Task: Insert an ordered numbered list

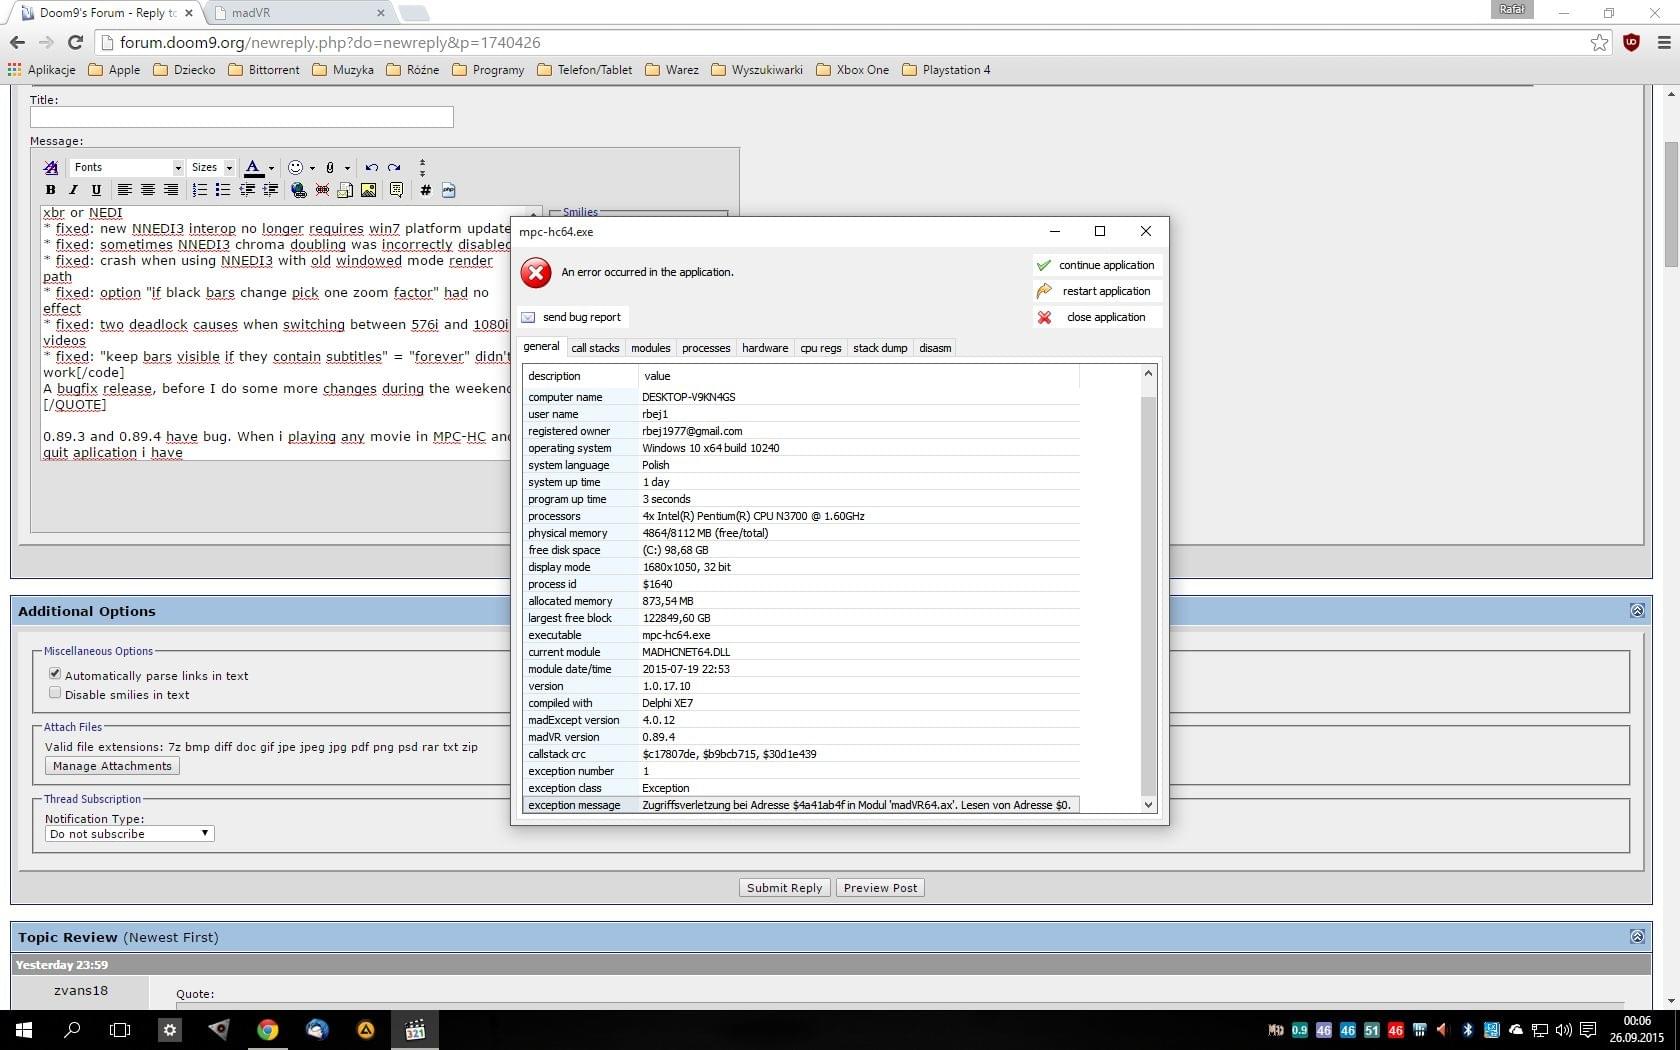Action: (x=200, y=190)
